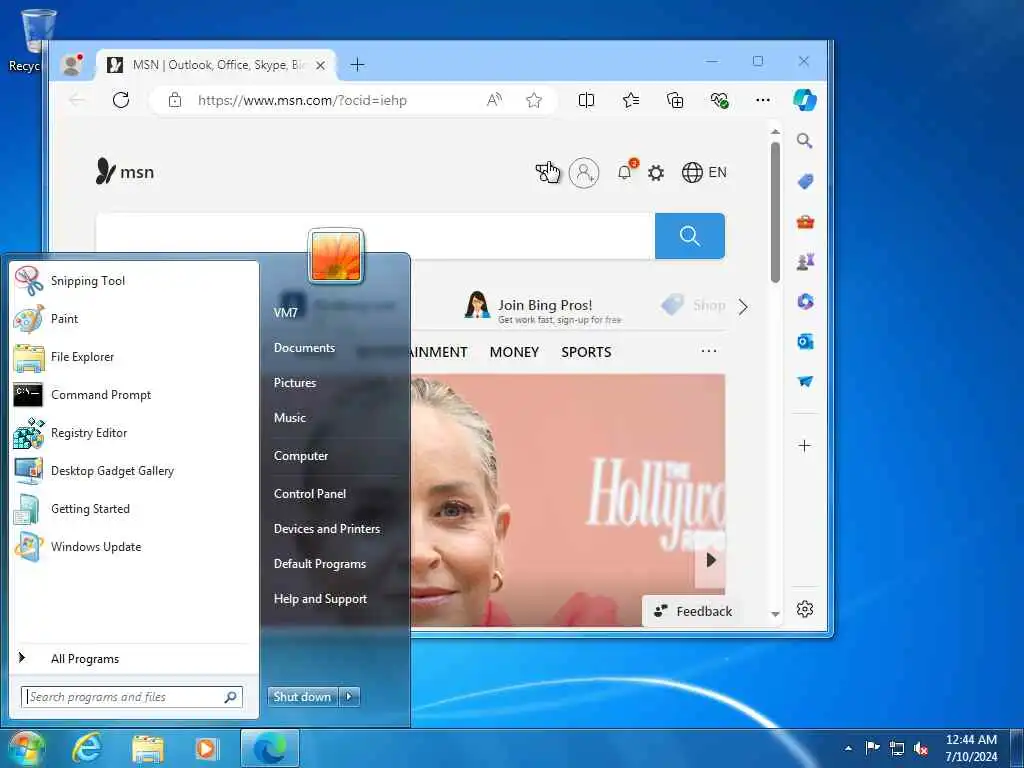Open the Feedback button

click(x=694, y=611)
